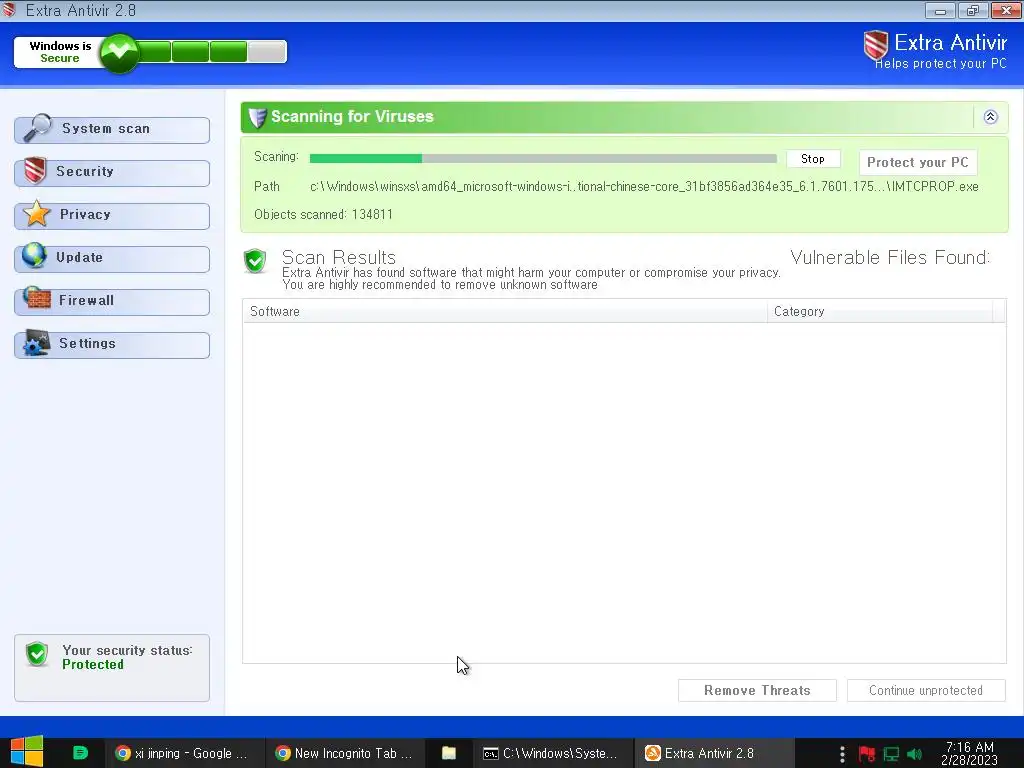Switch to xi jinping Google Chrome window

click(184, 753)
